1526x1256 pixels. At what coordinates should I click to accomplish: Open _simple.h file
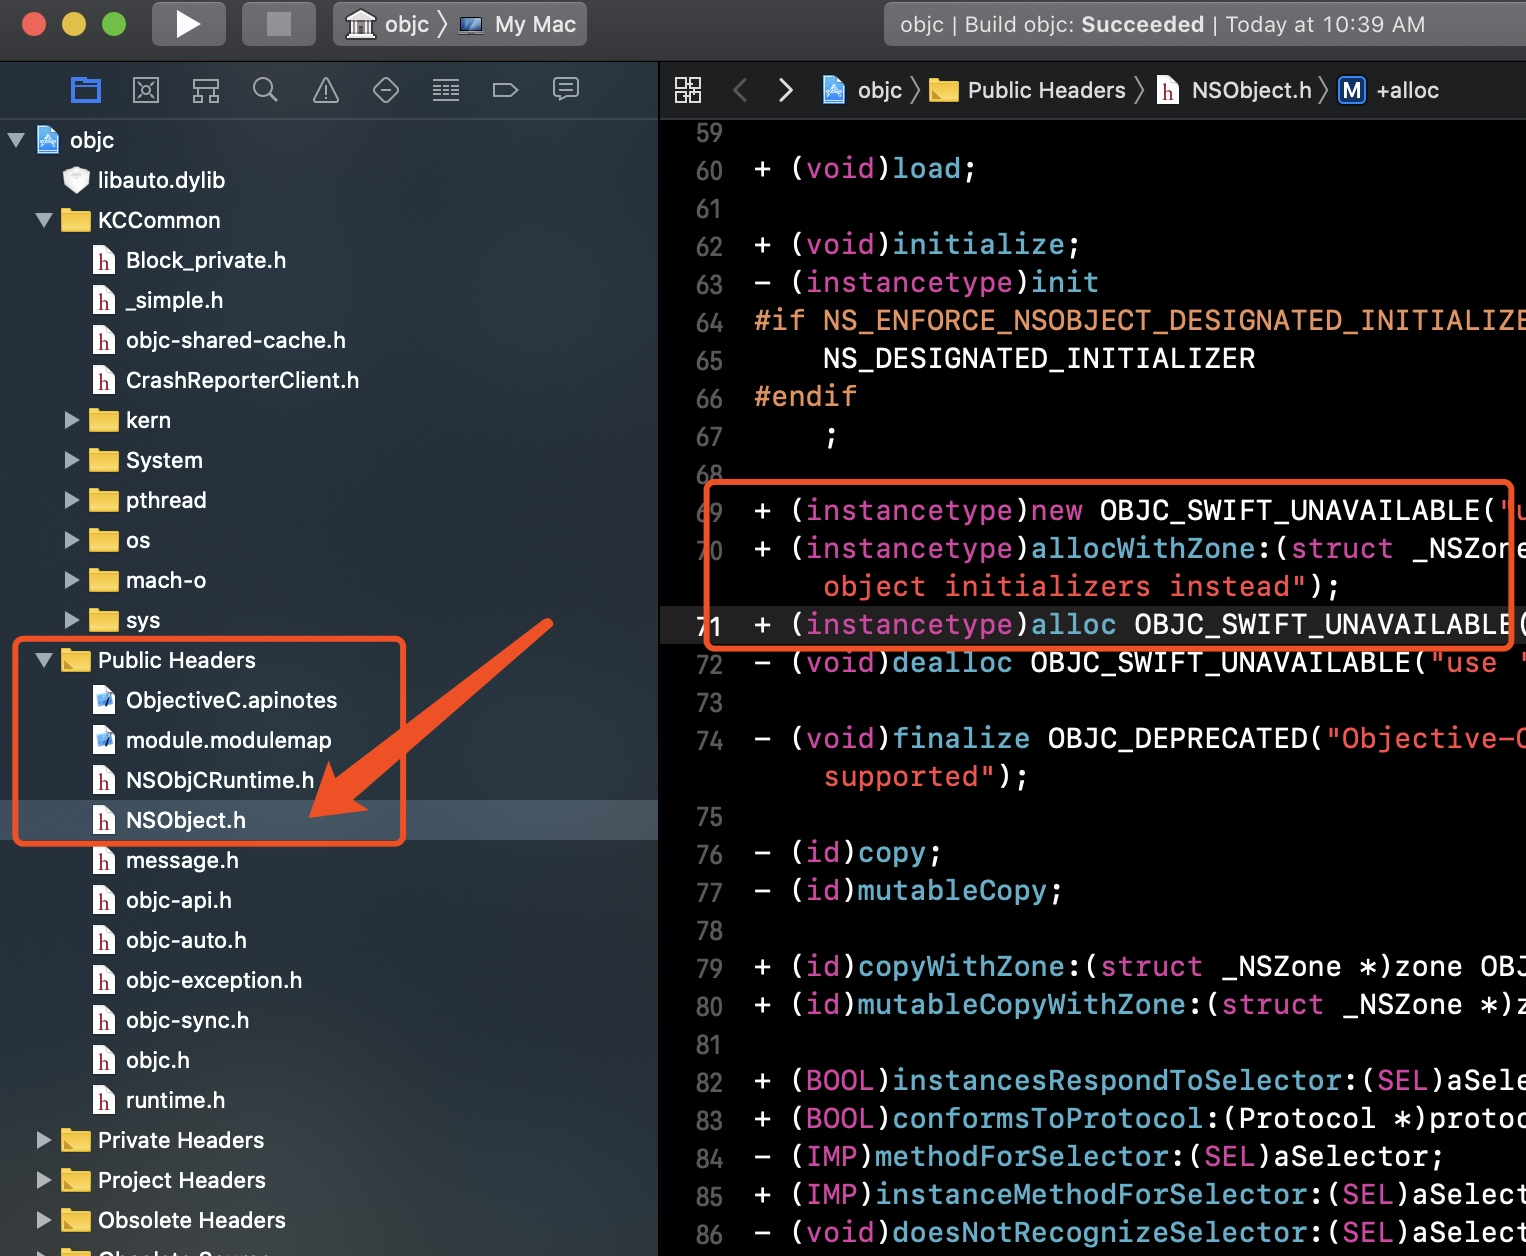[x=329, y=300]
